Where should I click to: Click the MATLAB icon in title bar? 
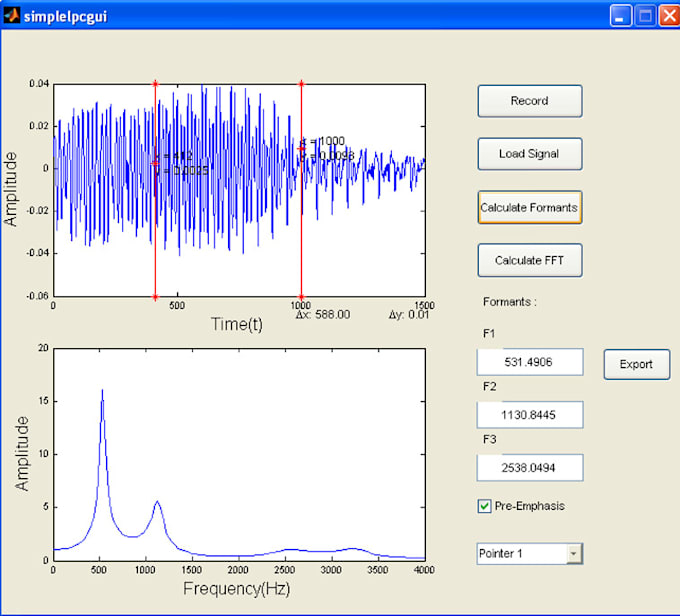[11, 16]
